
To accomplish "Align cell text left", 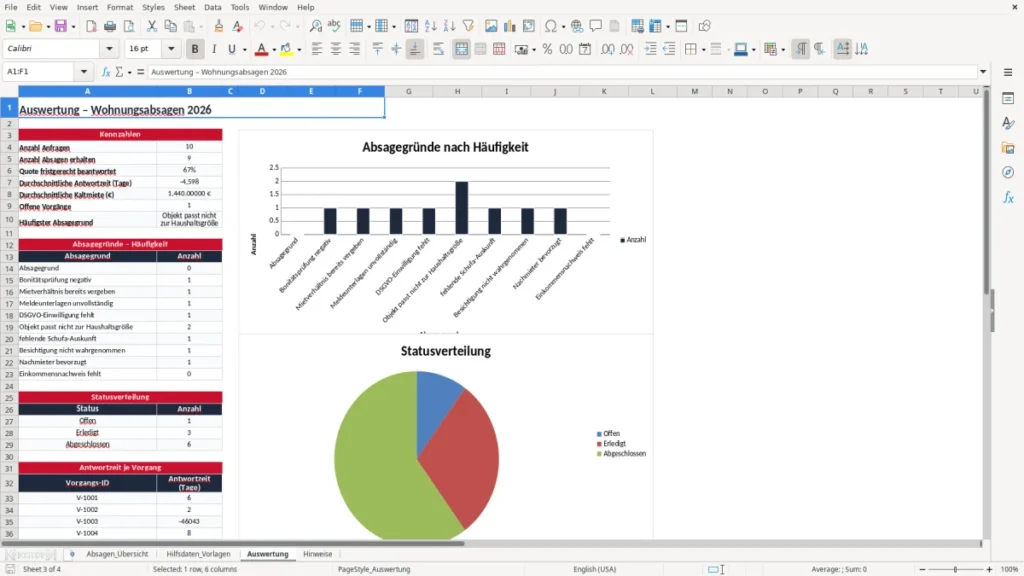I will (x=317, y=49).
